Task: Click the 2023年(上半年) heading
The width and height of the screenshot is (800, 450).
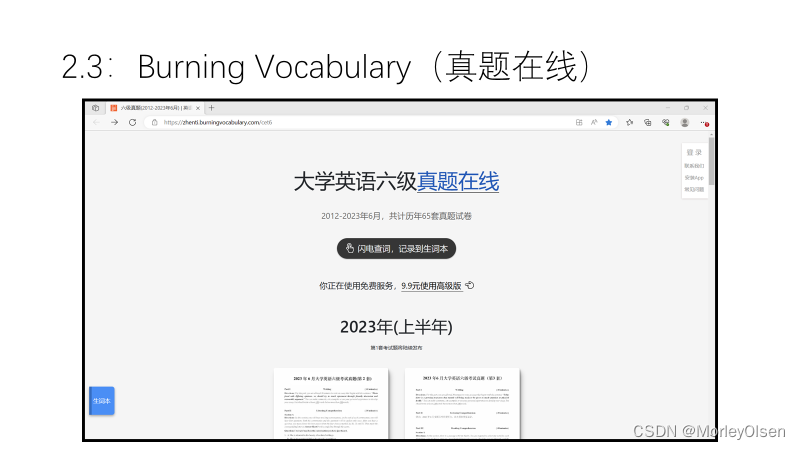Action: (x=396, y=327)
